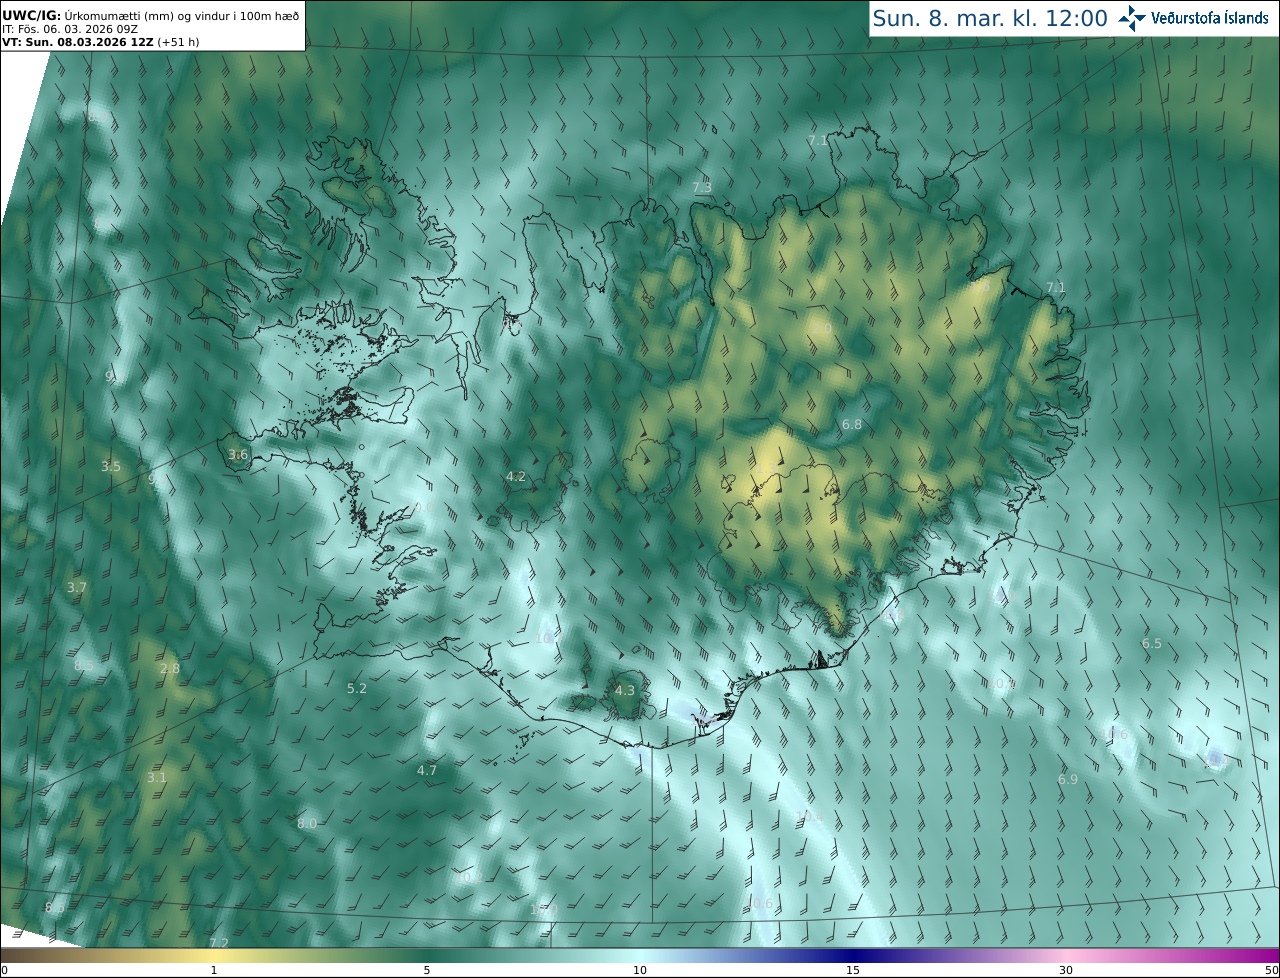
Task: Click the map value label '6.9'
Action: [1068, 779]
